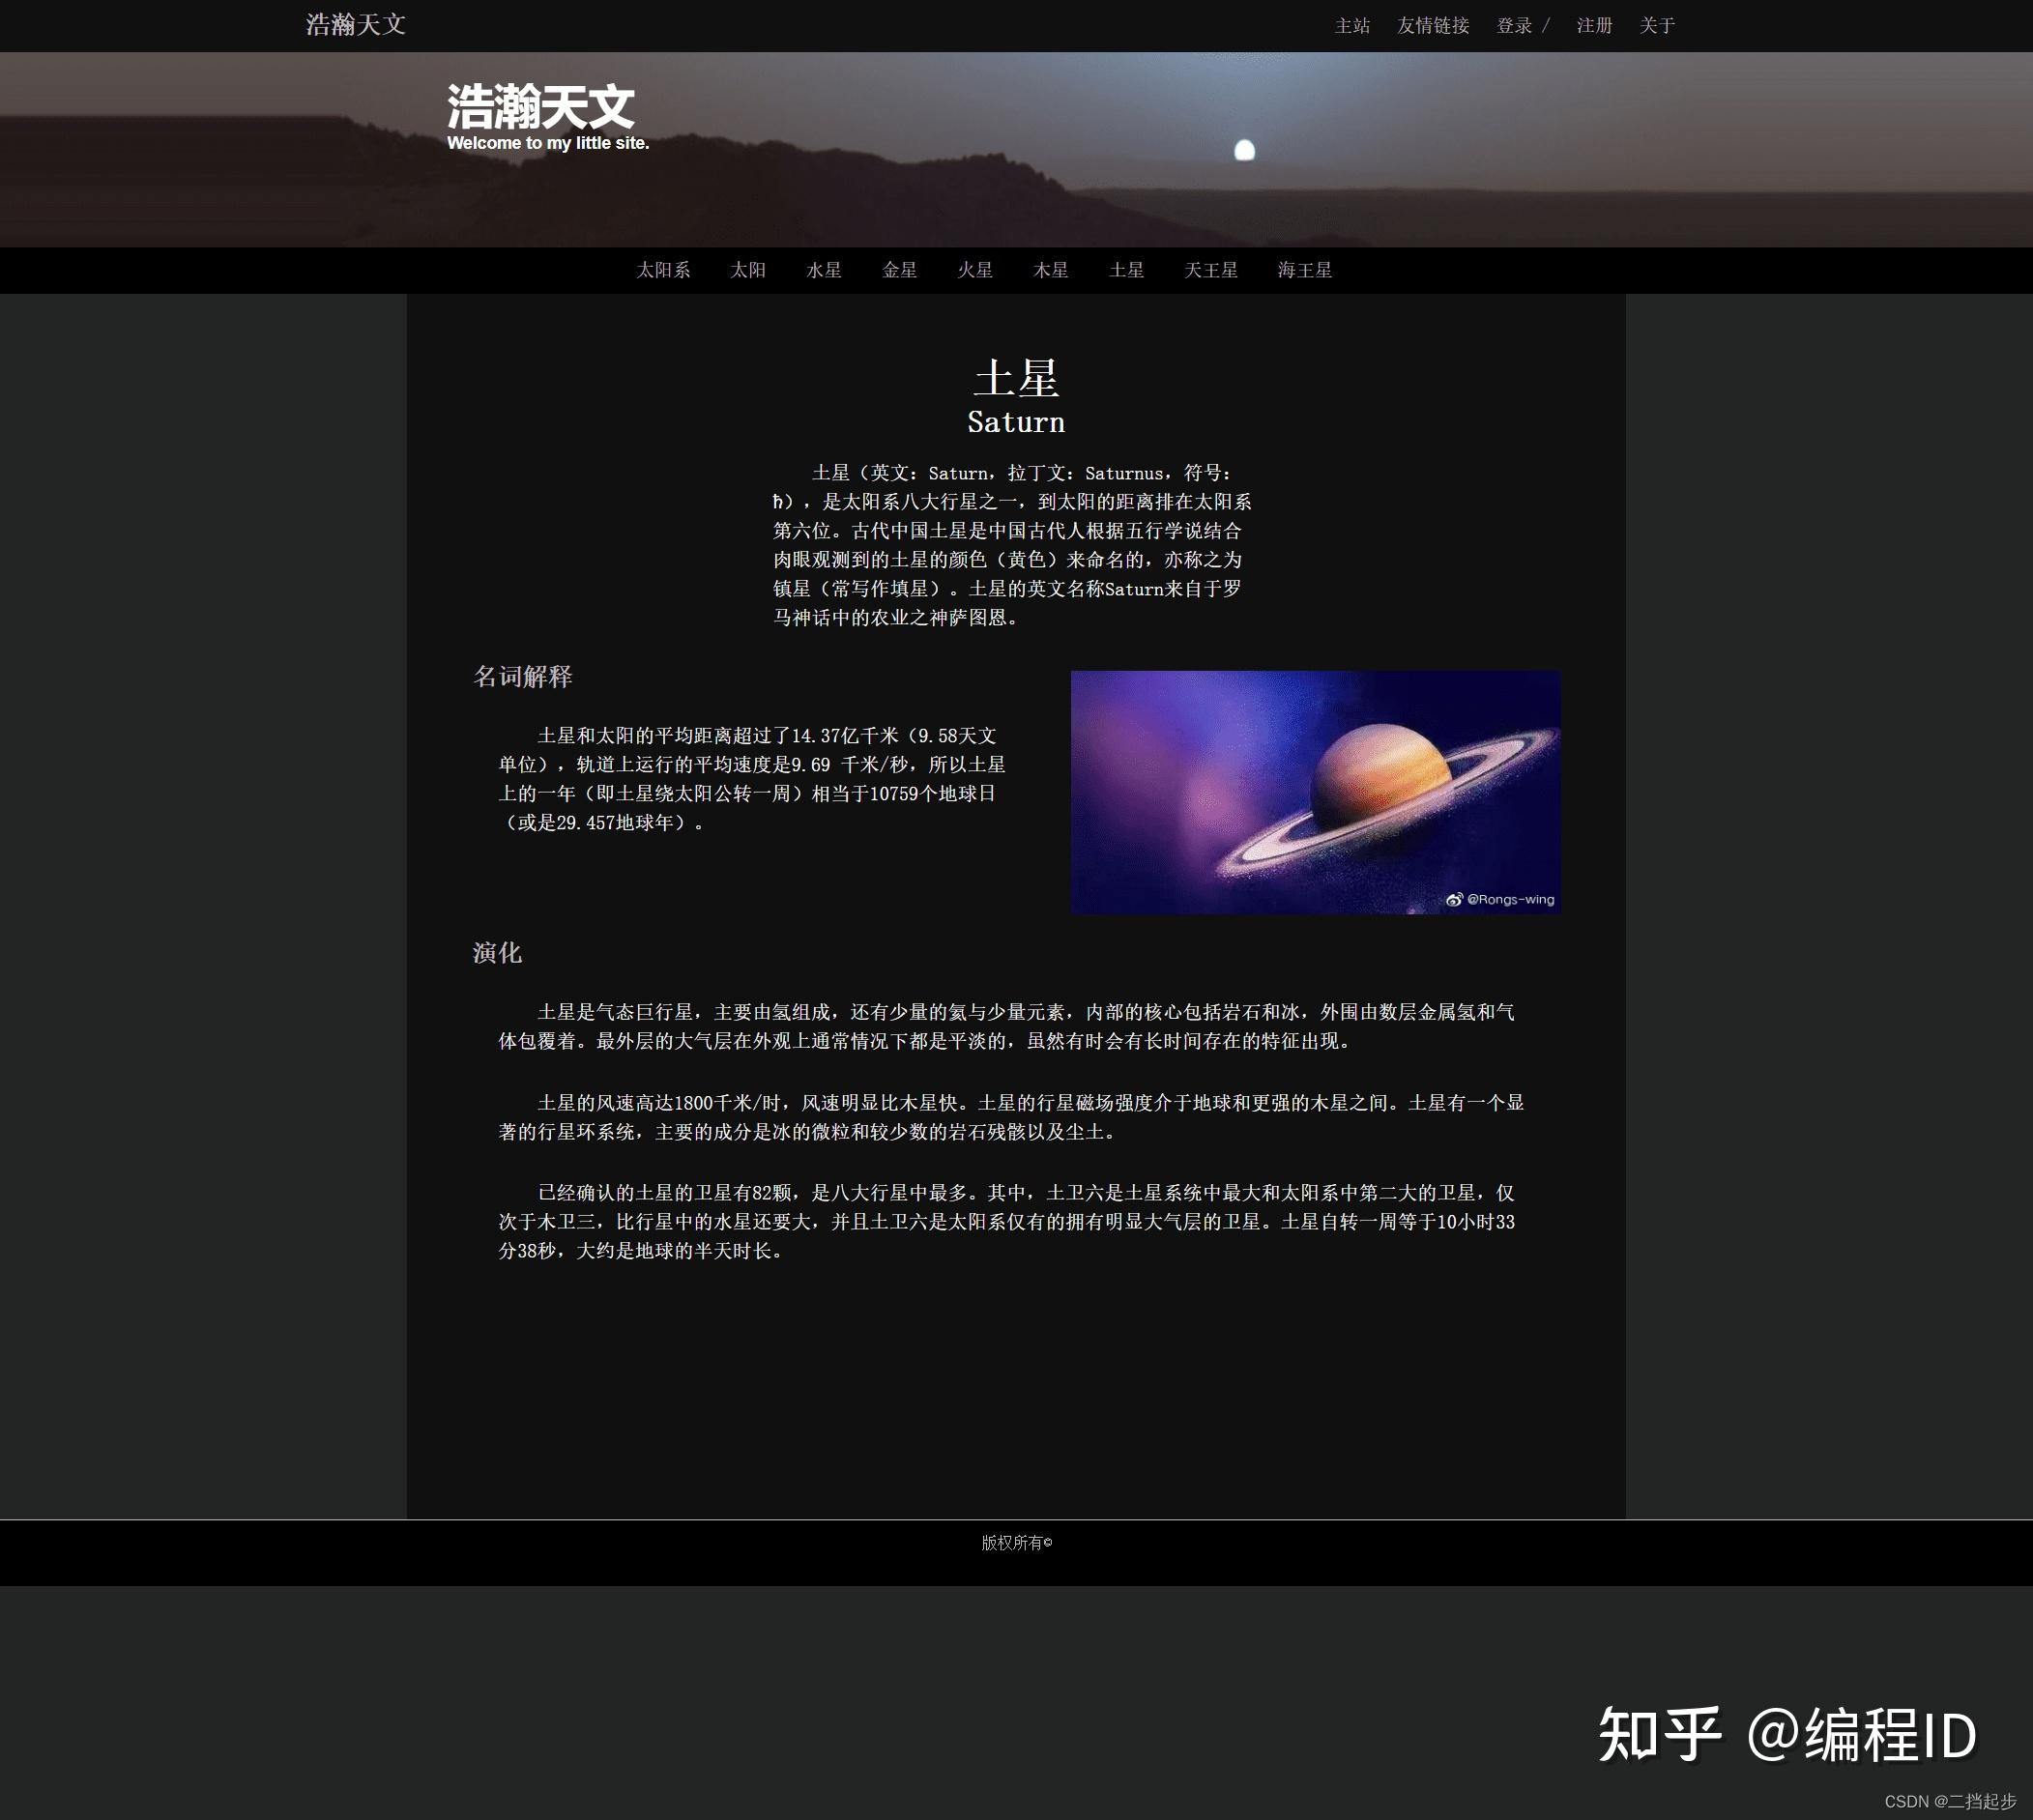Open the 天王星 page
2033x1820 pixels.
[1211, 270]
